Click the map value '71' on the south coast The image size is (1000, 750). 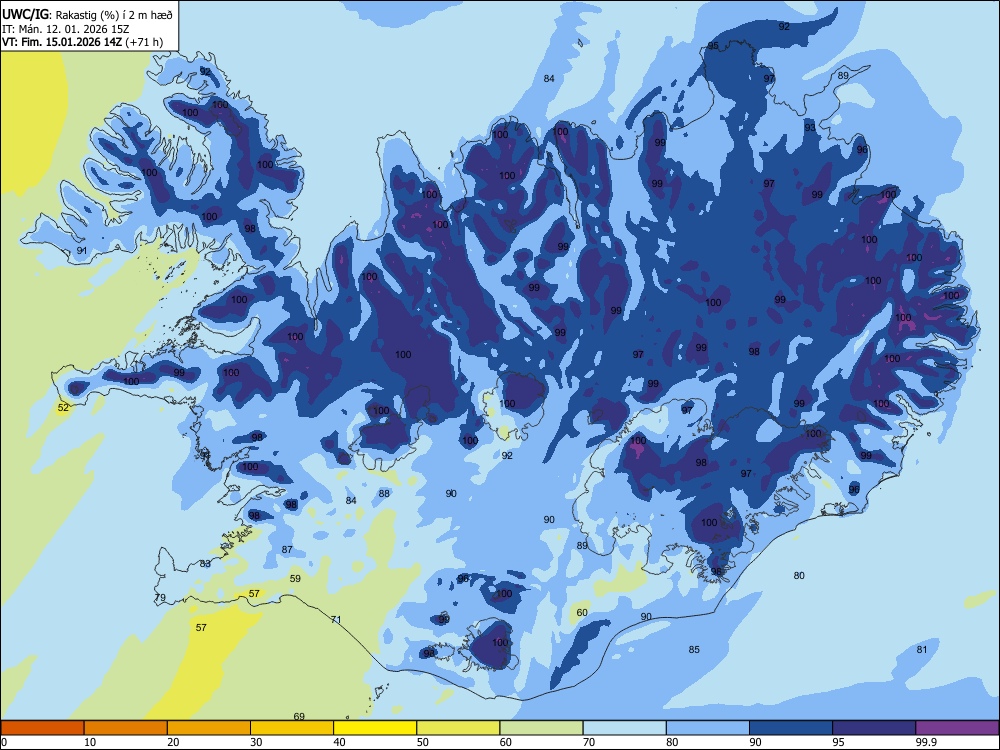[336, 619]
